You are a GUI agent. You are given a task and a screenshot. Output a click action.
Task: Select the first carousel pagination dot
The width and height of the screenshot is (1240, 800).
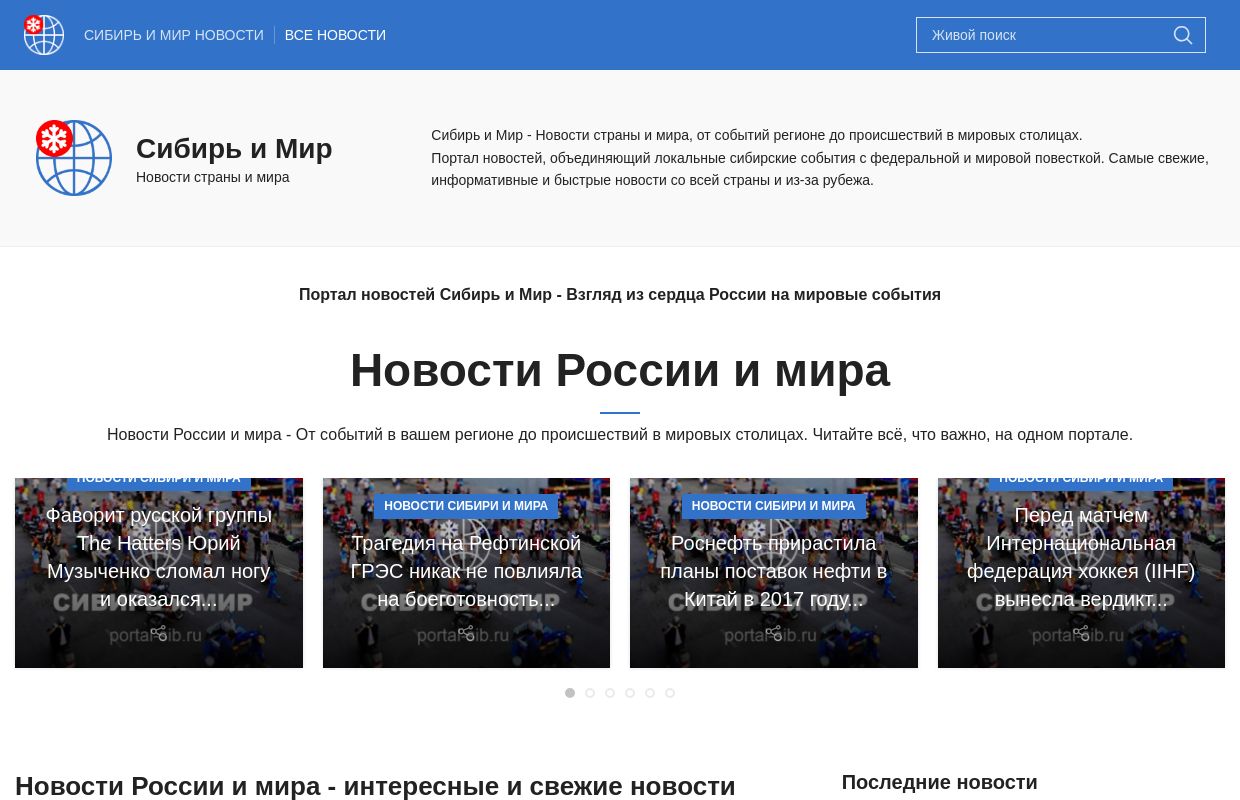570,693
